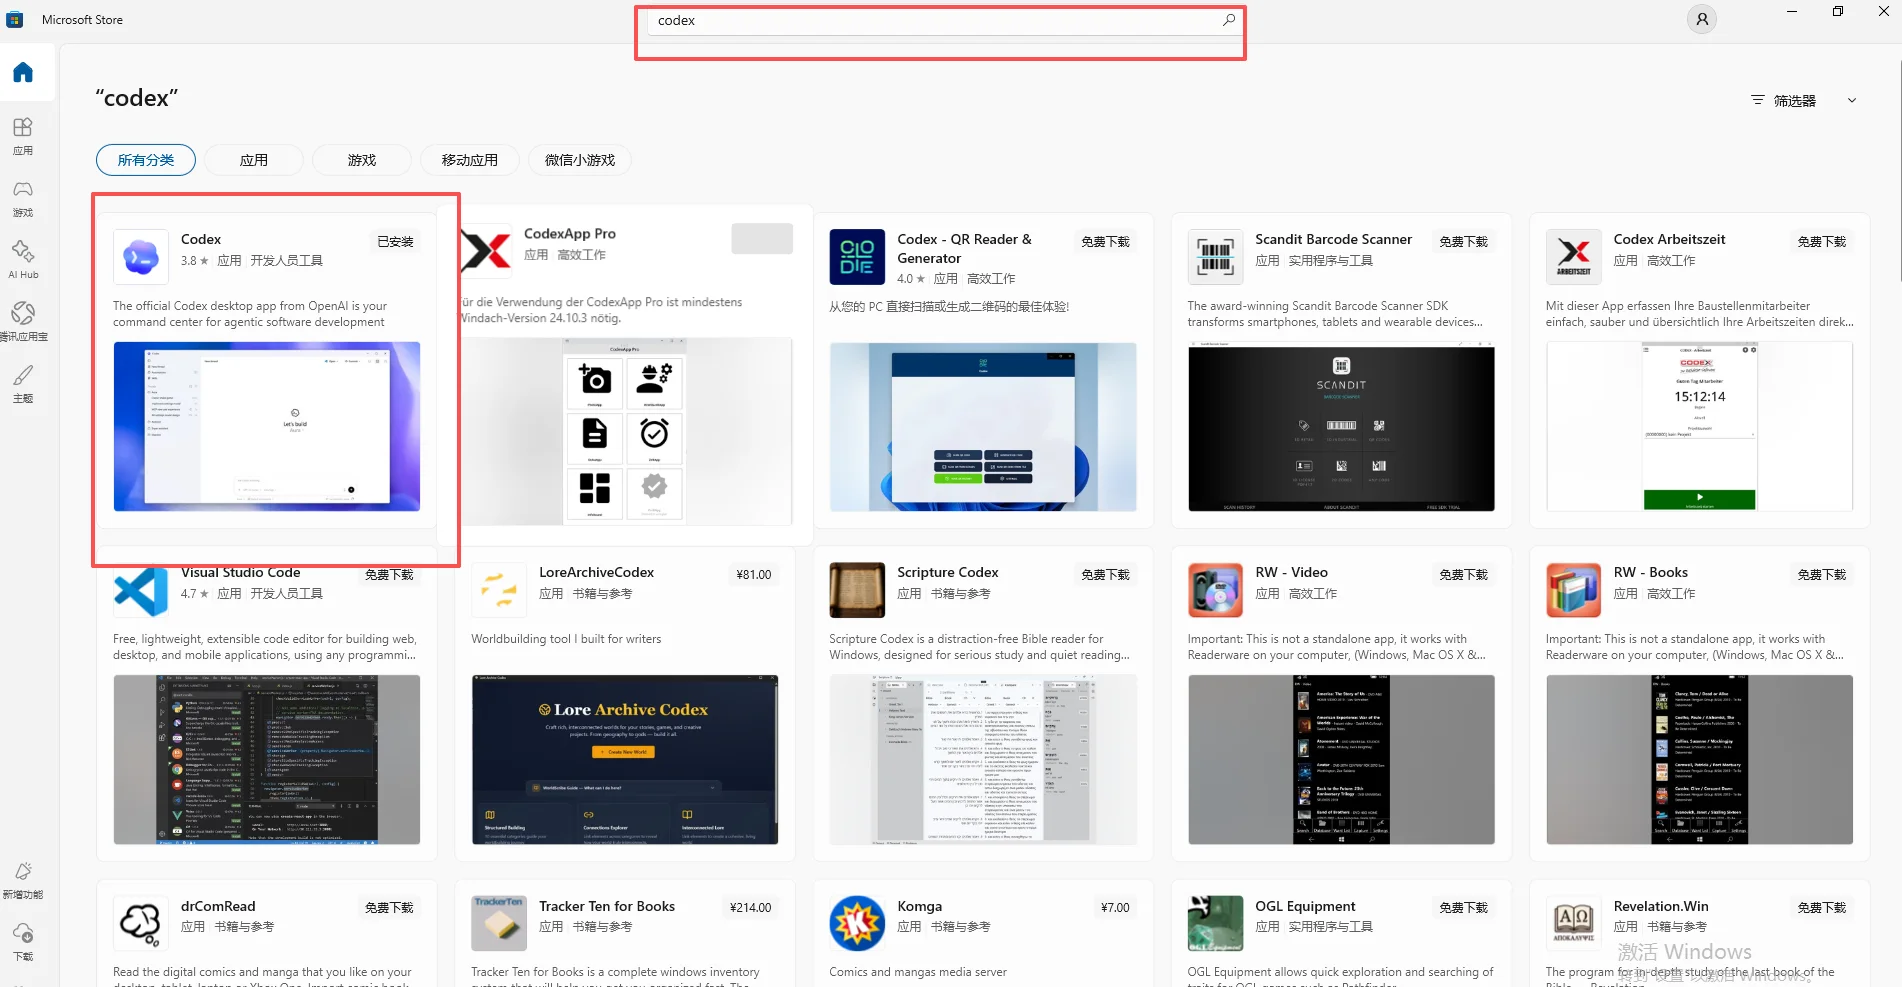Click 免费下载 for Visual Studio Code
Viewport: 1902px width, 987px height.
tap(389, 574)
